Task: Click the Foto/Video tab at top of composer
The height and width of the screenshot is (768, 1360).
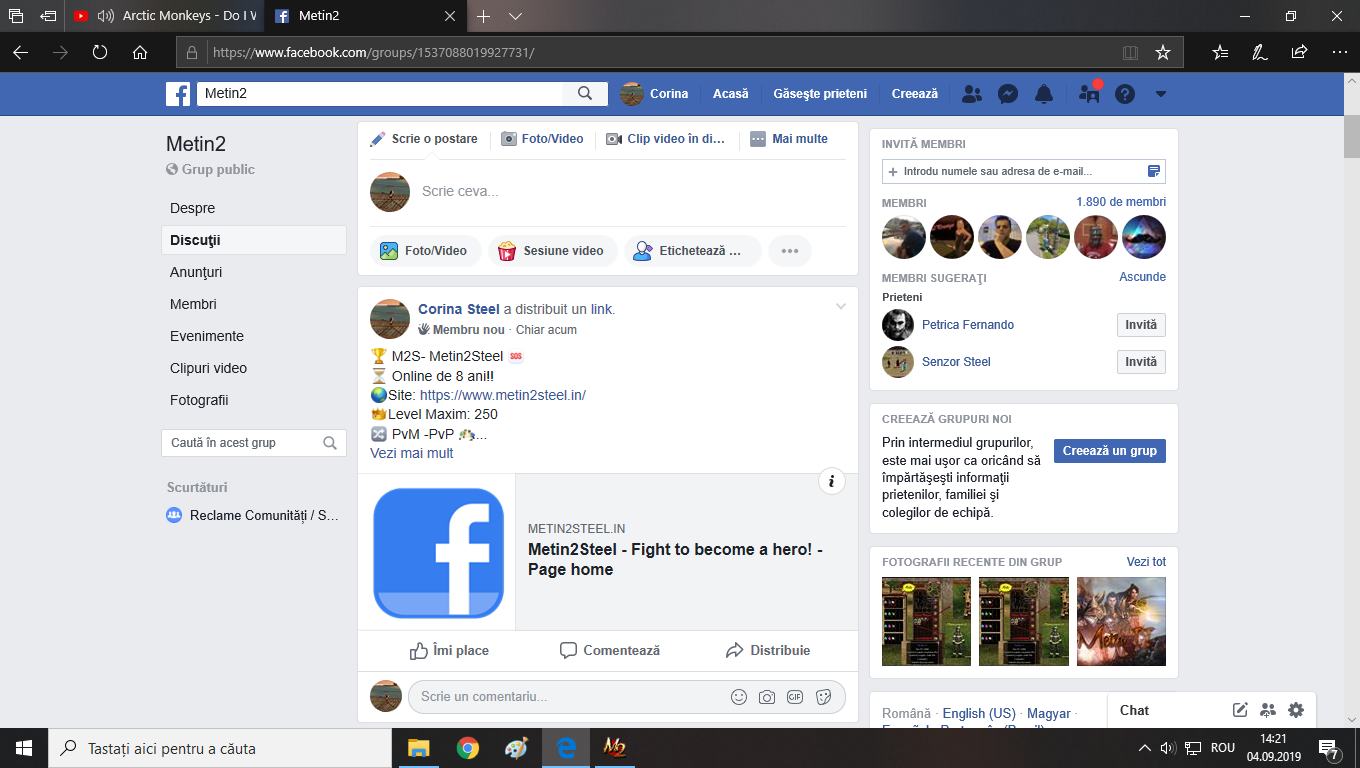Action: coord(542,139)
